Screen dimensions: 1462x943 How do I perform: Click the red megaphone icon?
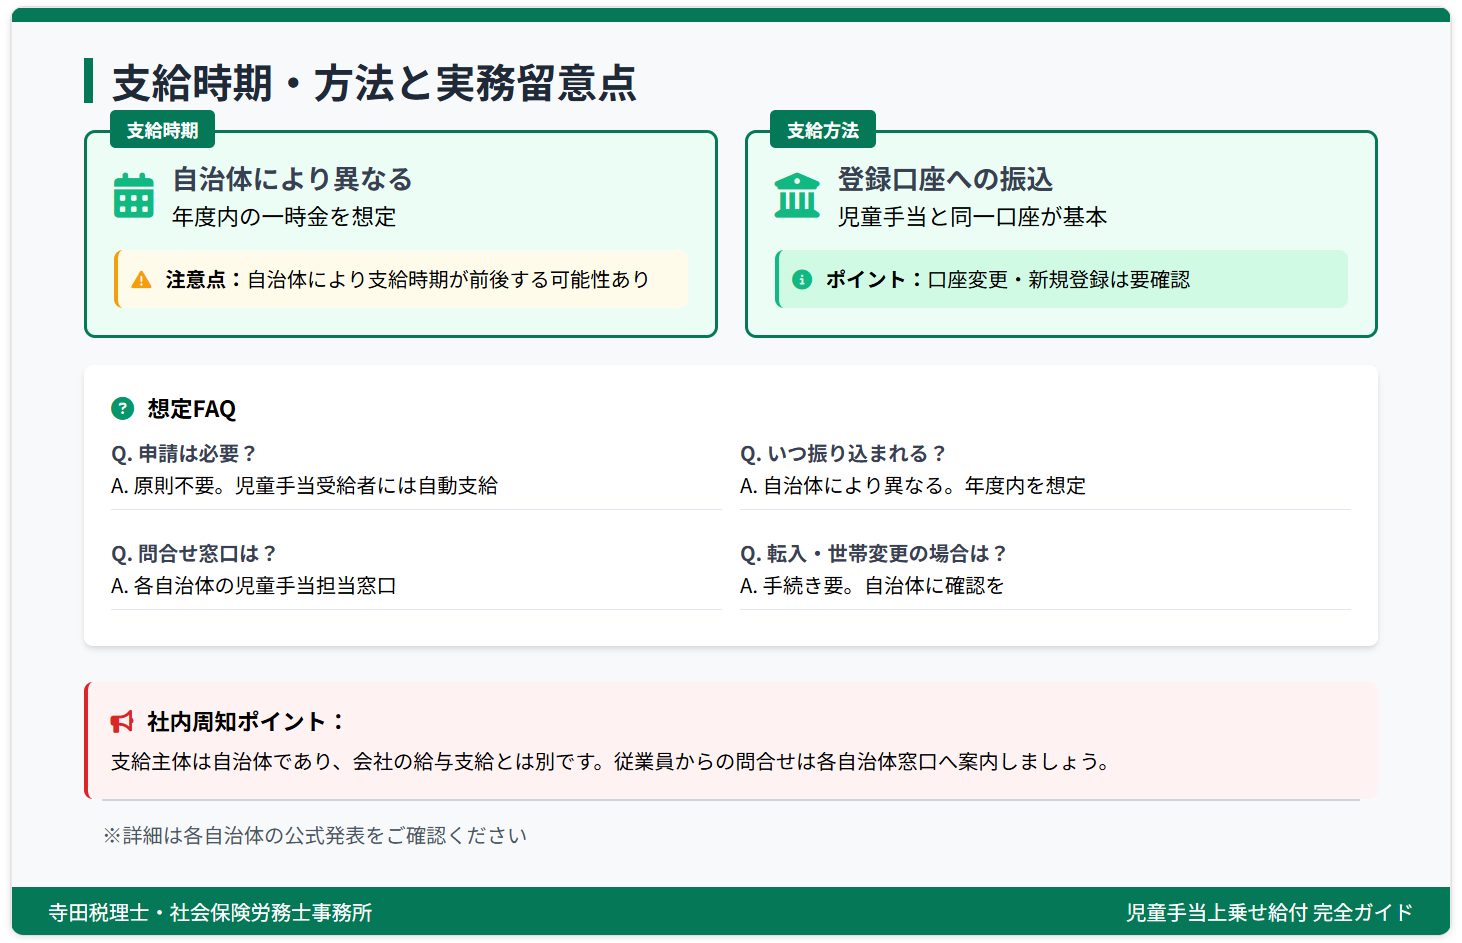(x=122, y=722)
